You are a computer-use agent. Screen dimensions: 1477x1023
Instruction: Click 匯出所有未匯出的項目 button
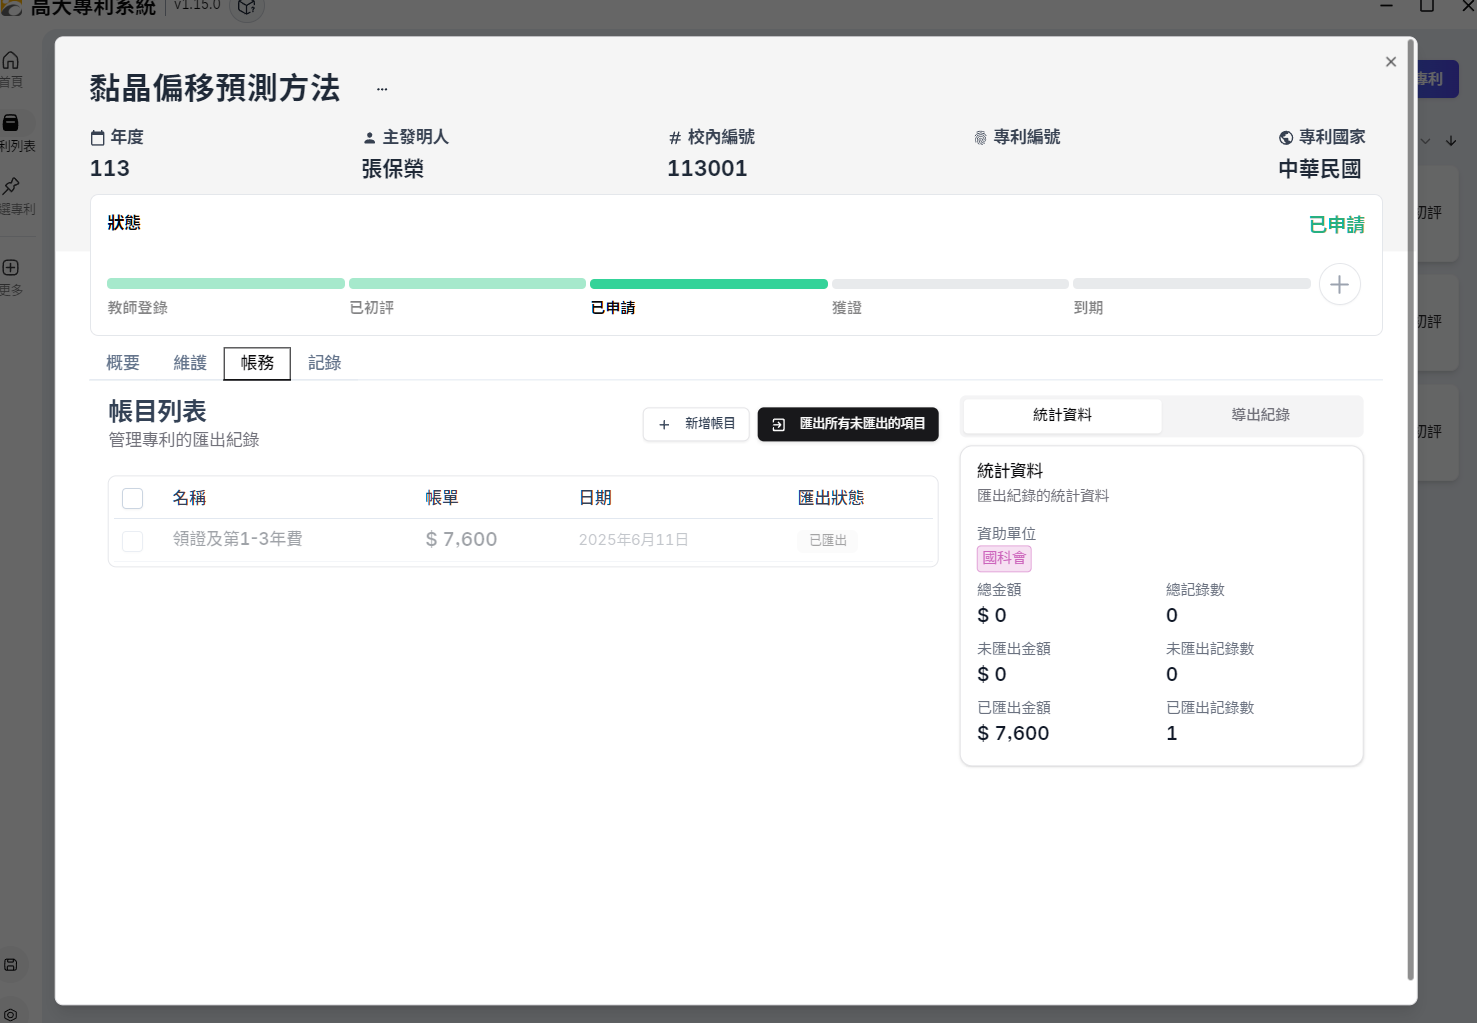click(848, 424)
